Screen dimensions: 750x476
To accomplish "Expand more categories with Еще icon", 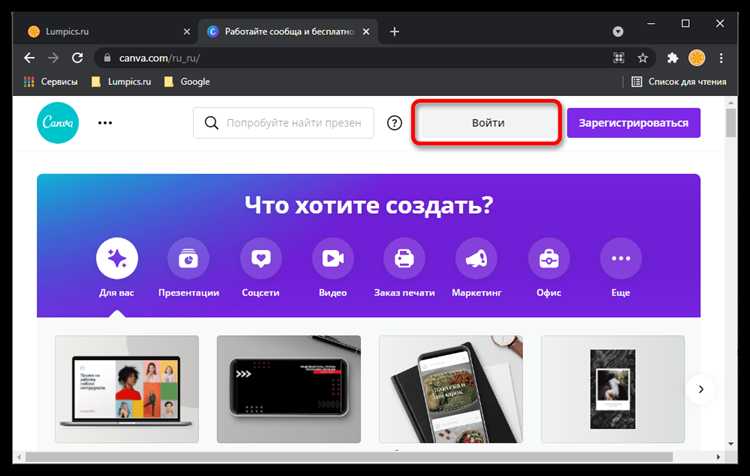I will point(620,259).
